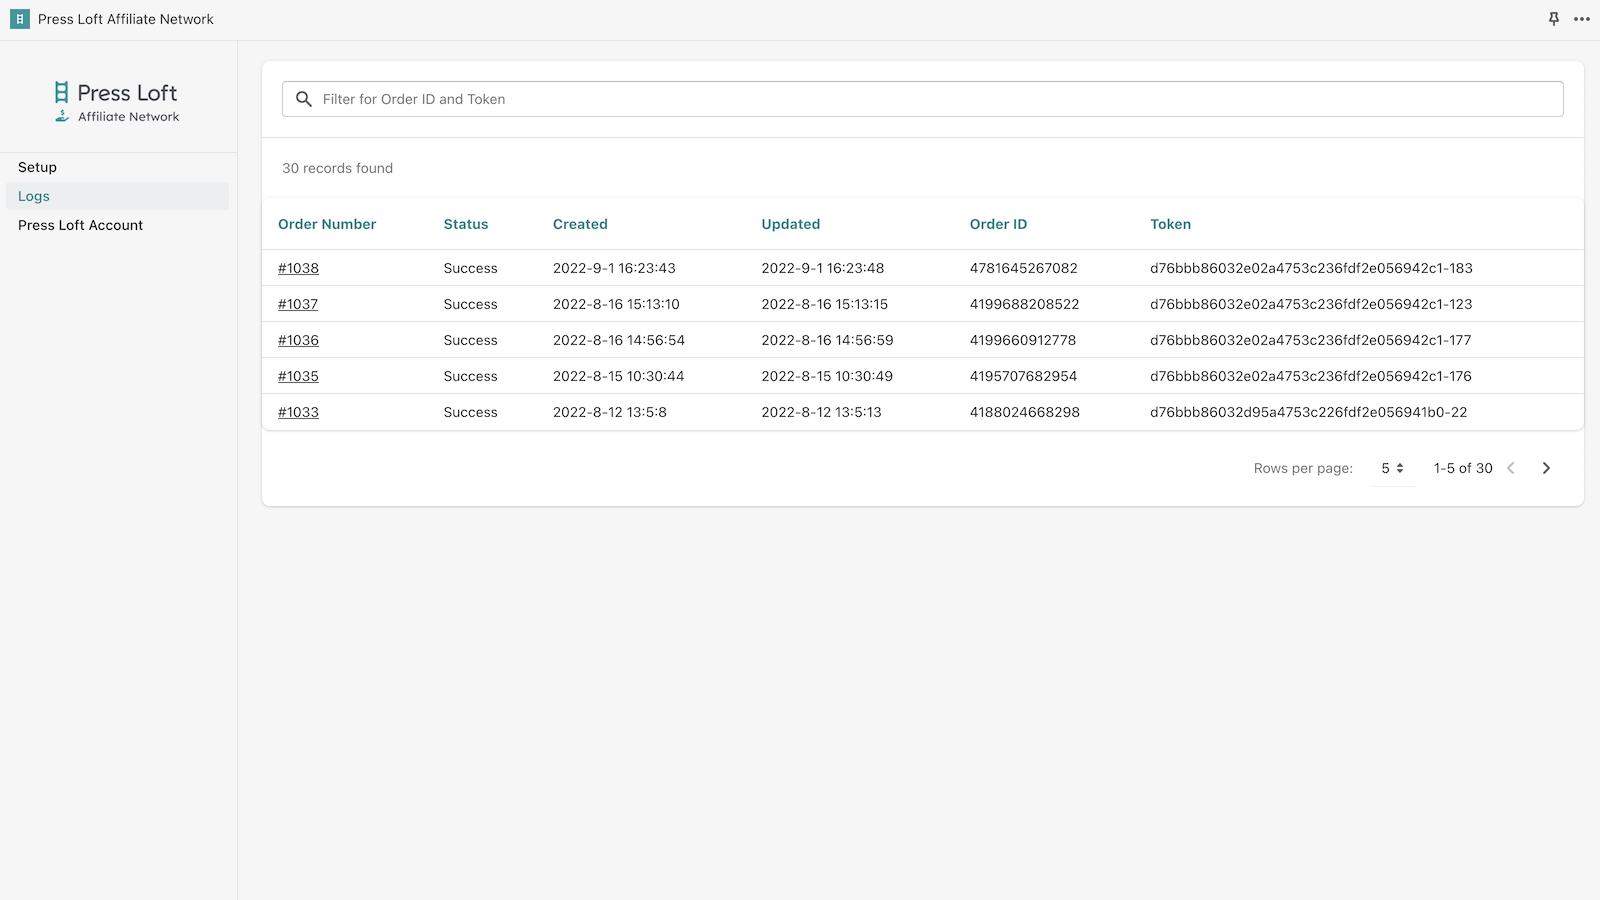Select Logs in the sidebar

[34, 196]
